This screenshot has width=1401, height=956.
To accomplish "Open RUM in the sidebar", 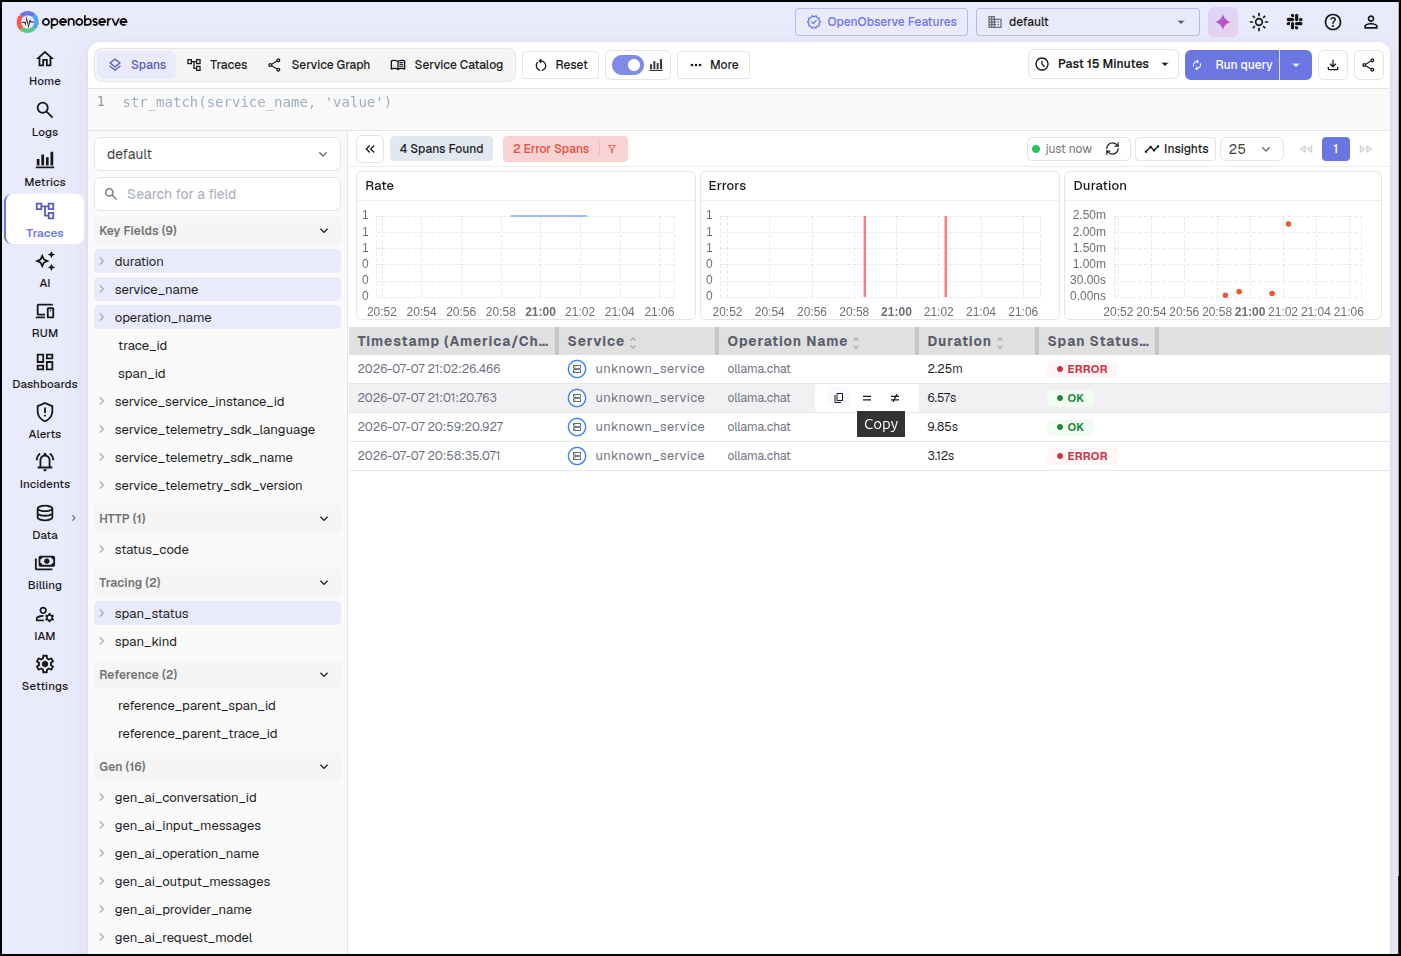I will click(x=44, y=320).
